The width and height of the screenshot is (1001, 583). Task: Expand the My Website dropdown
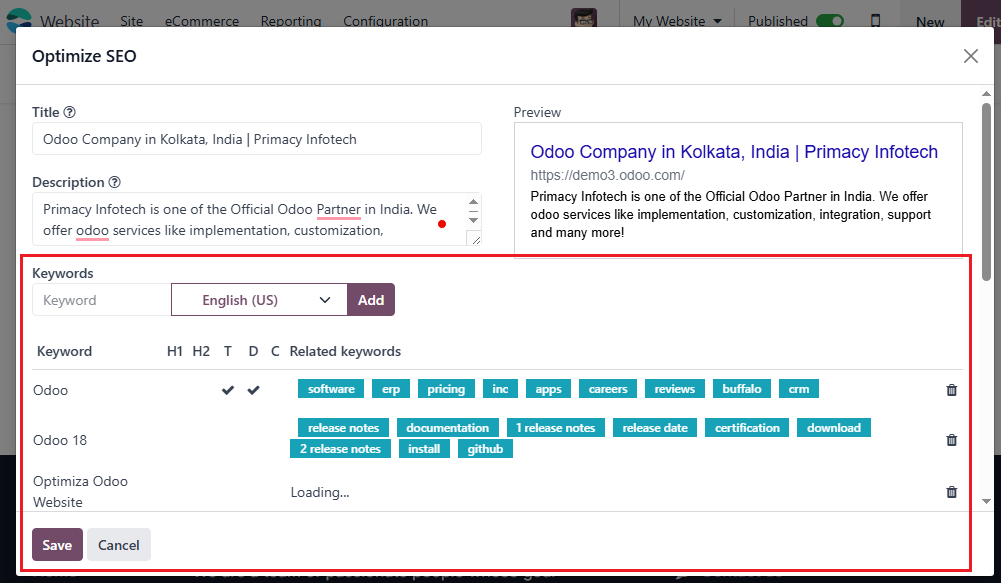pyautogui.click(x=677, y=19)
